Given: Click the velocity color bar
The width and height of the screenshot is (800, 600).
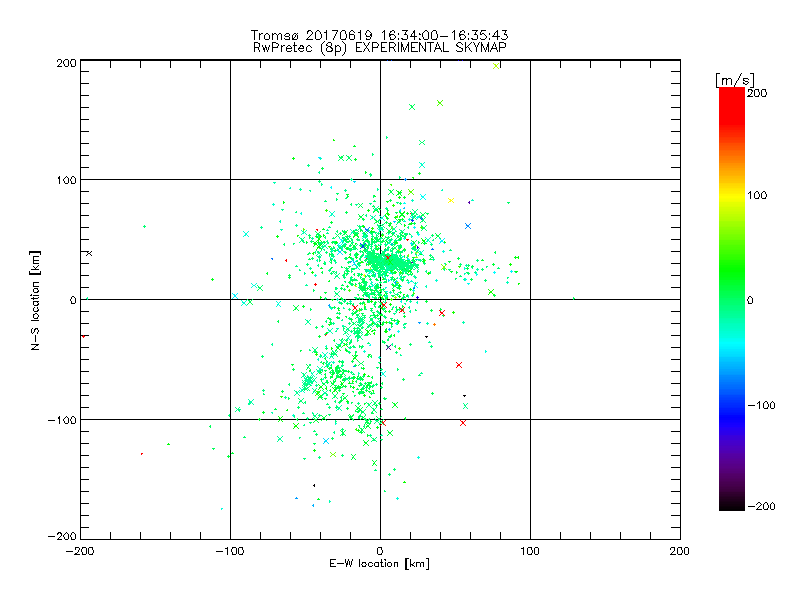Looking at the screenshot, I should tap(732, 299).
